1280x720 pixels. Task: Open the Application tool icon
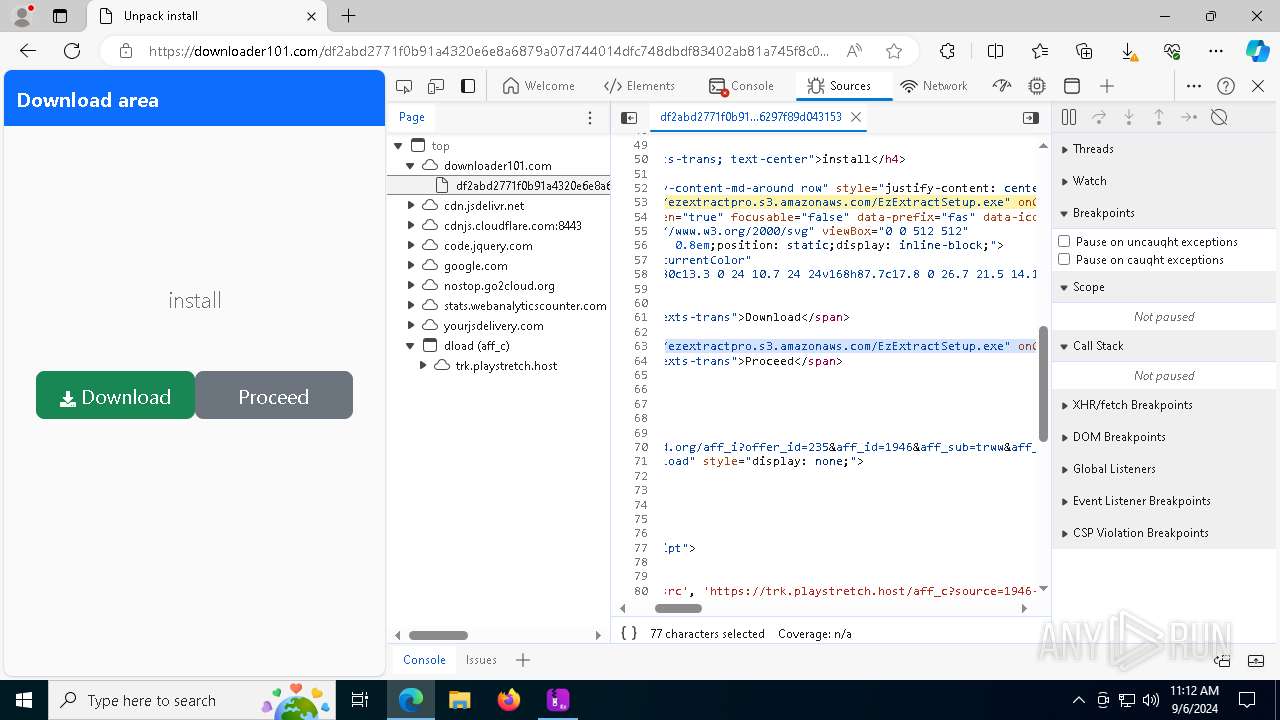point(1072,86)
